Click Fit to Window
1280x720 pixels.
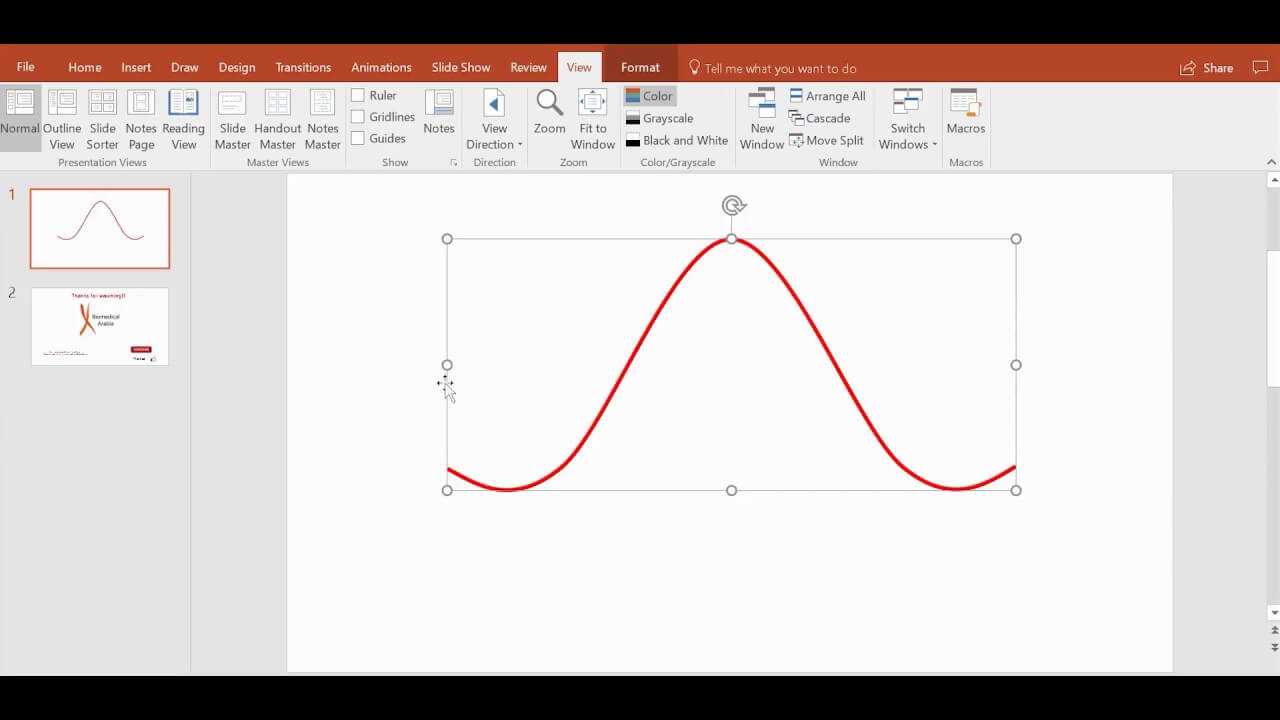coord(593,119)
